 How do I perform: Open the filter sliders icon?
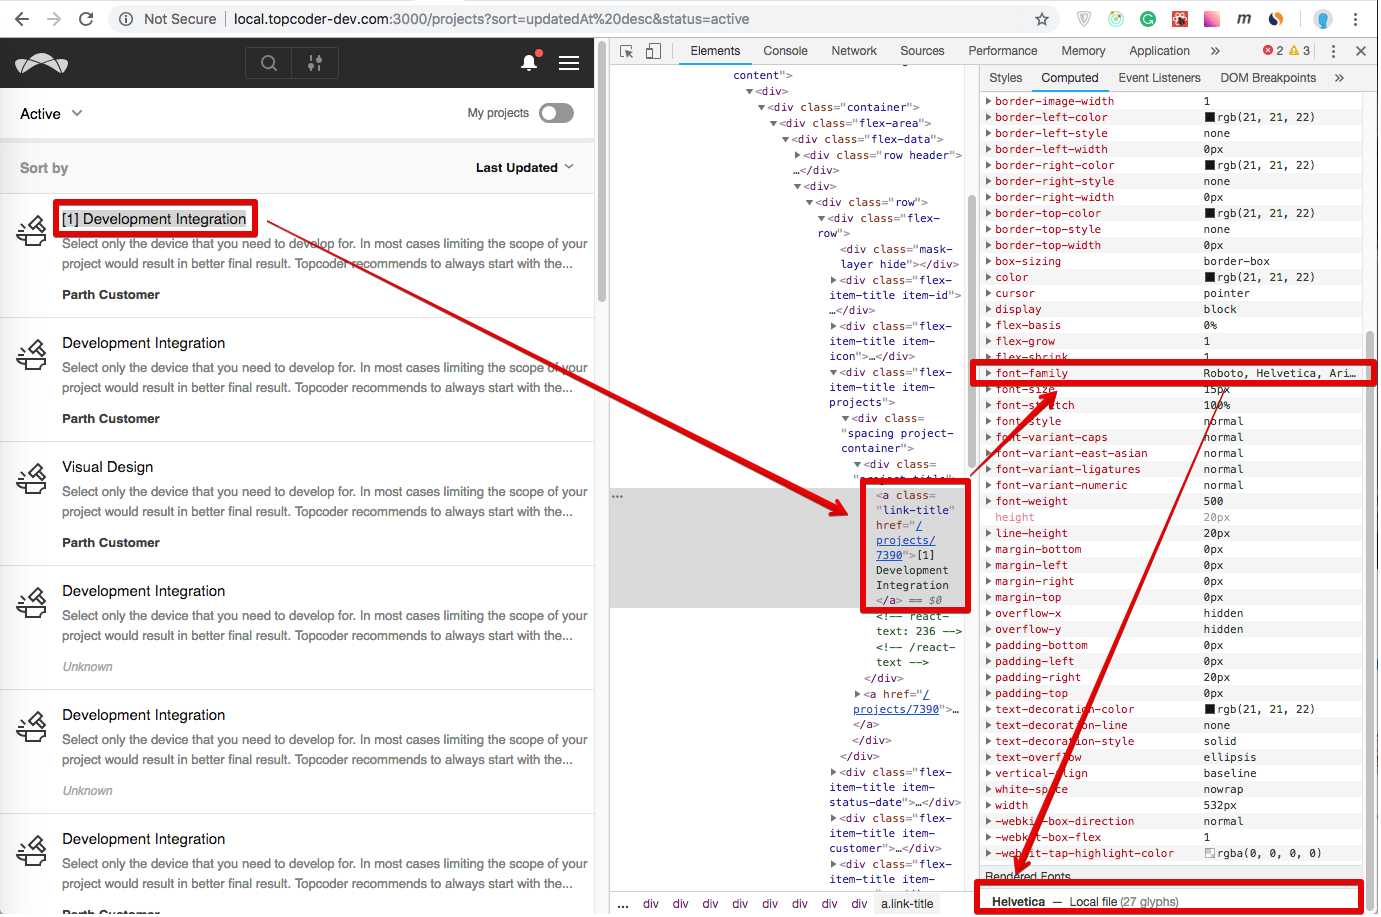point(315,63)
